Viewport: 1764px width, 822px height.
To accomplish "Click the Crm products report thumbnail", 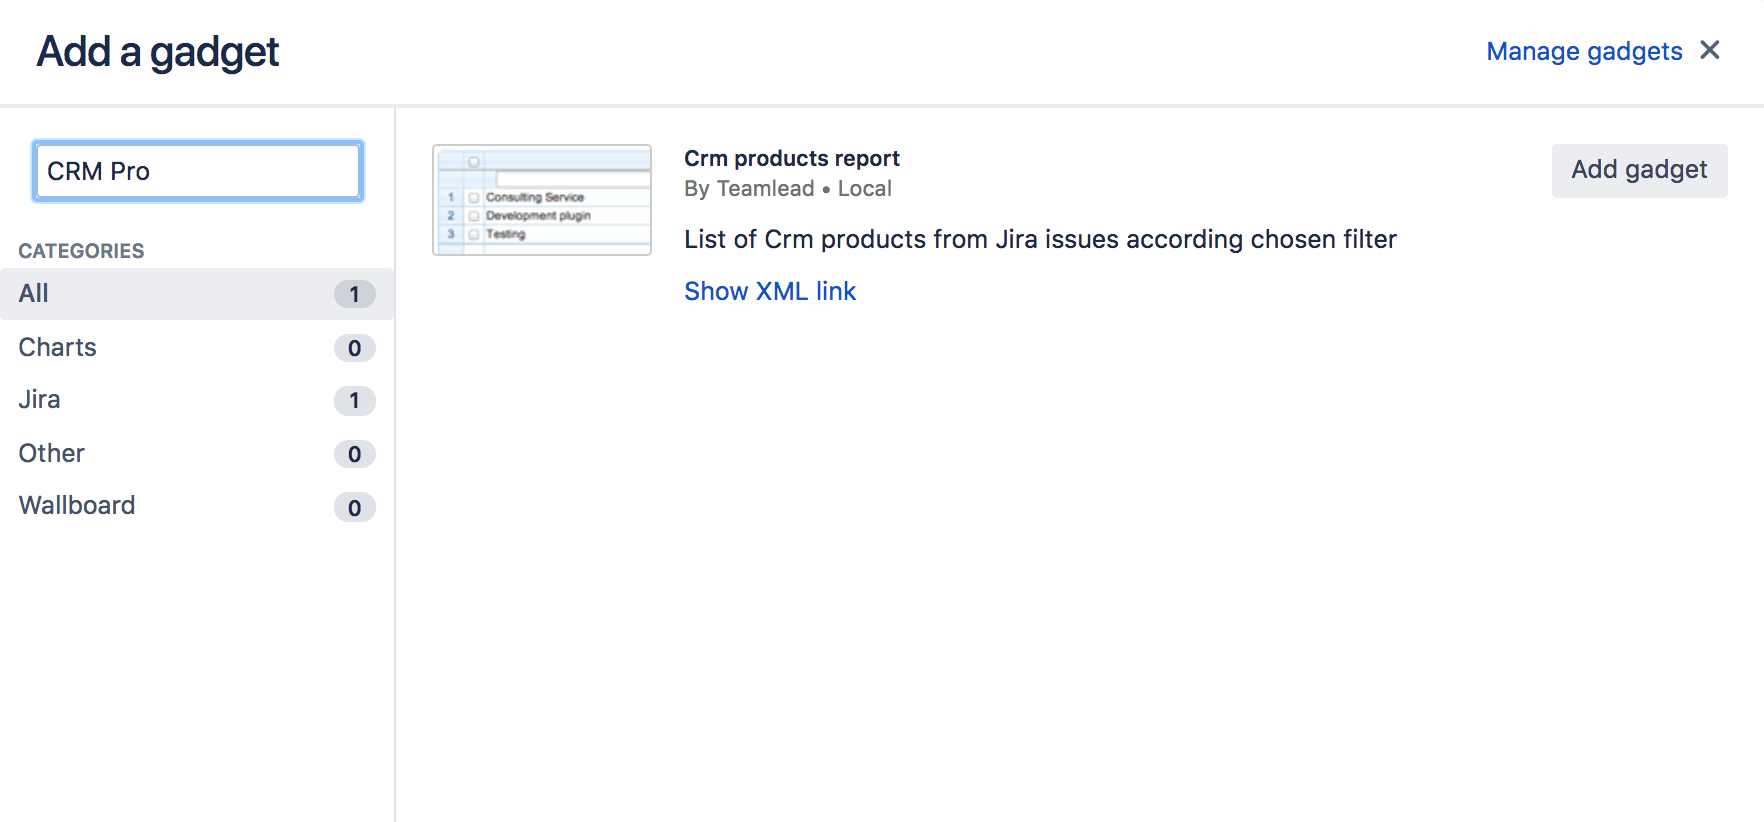I will click(x=542, y=200).
